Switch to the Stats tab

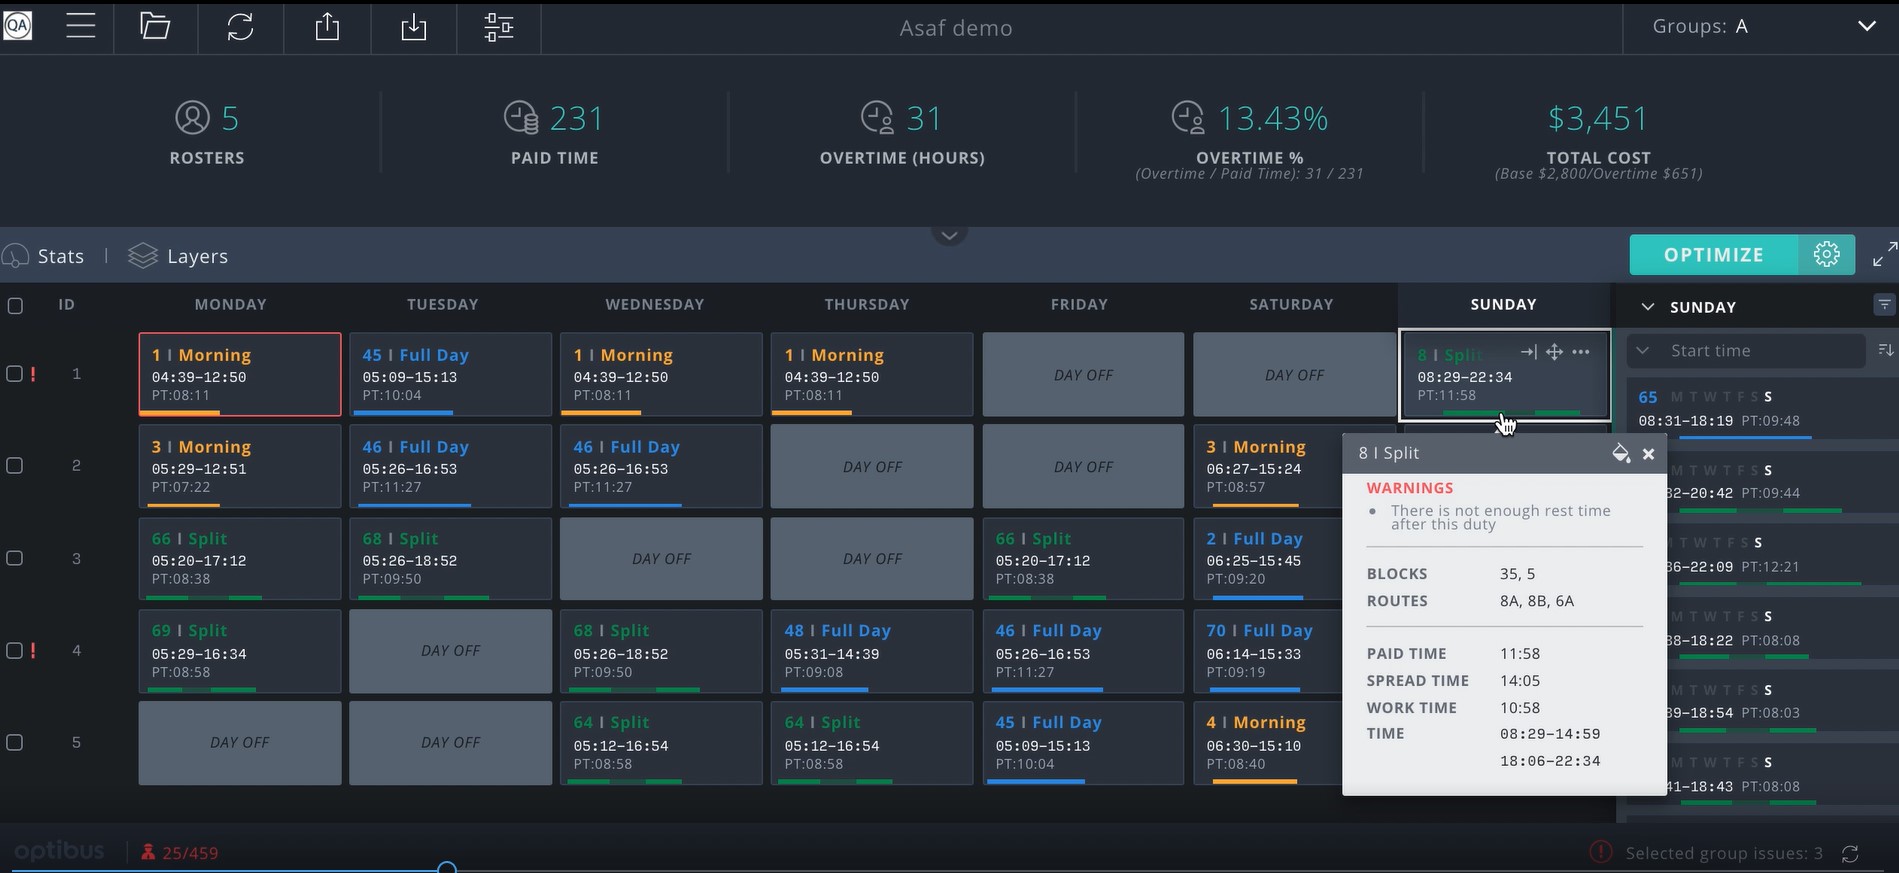[44, 256]
